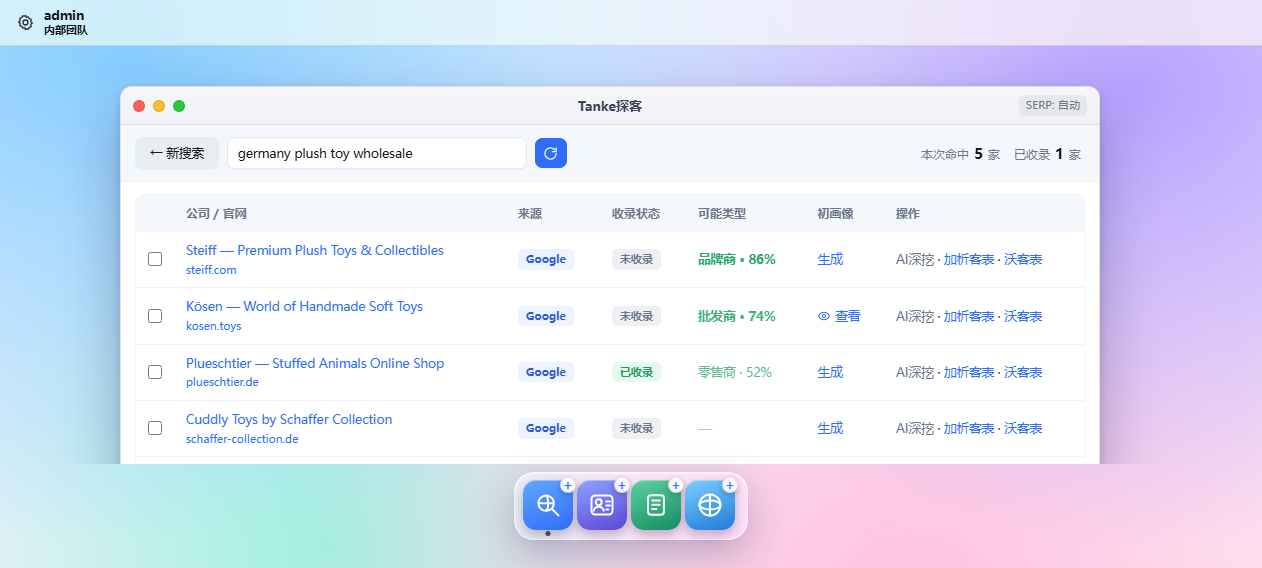The width and height of the screenshot is (1262, 568).
Task: Click the plus badge on globe dock icon
Action: (x=729, y=485)
